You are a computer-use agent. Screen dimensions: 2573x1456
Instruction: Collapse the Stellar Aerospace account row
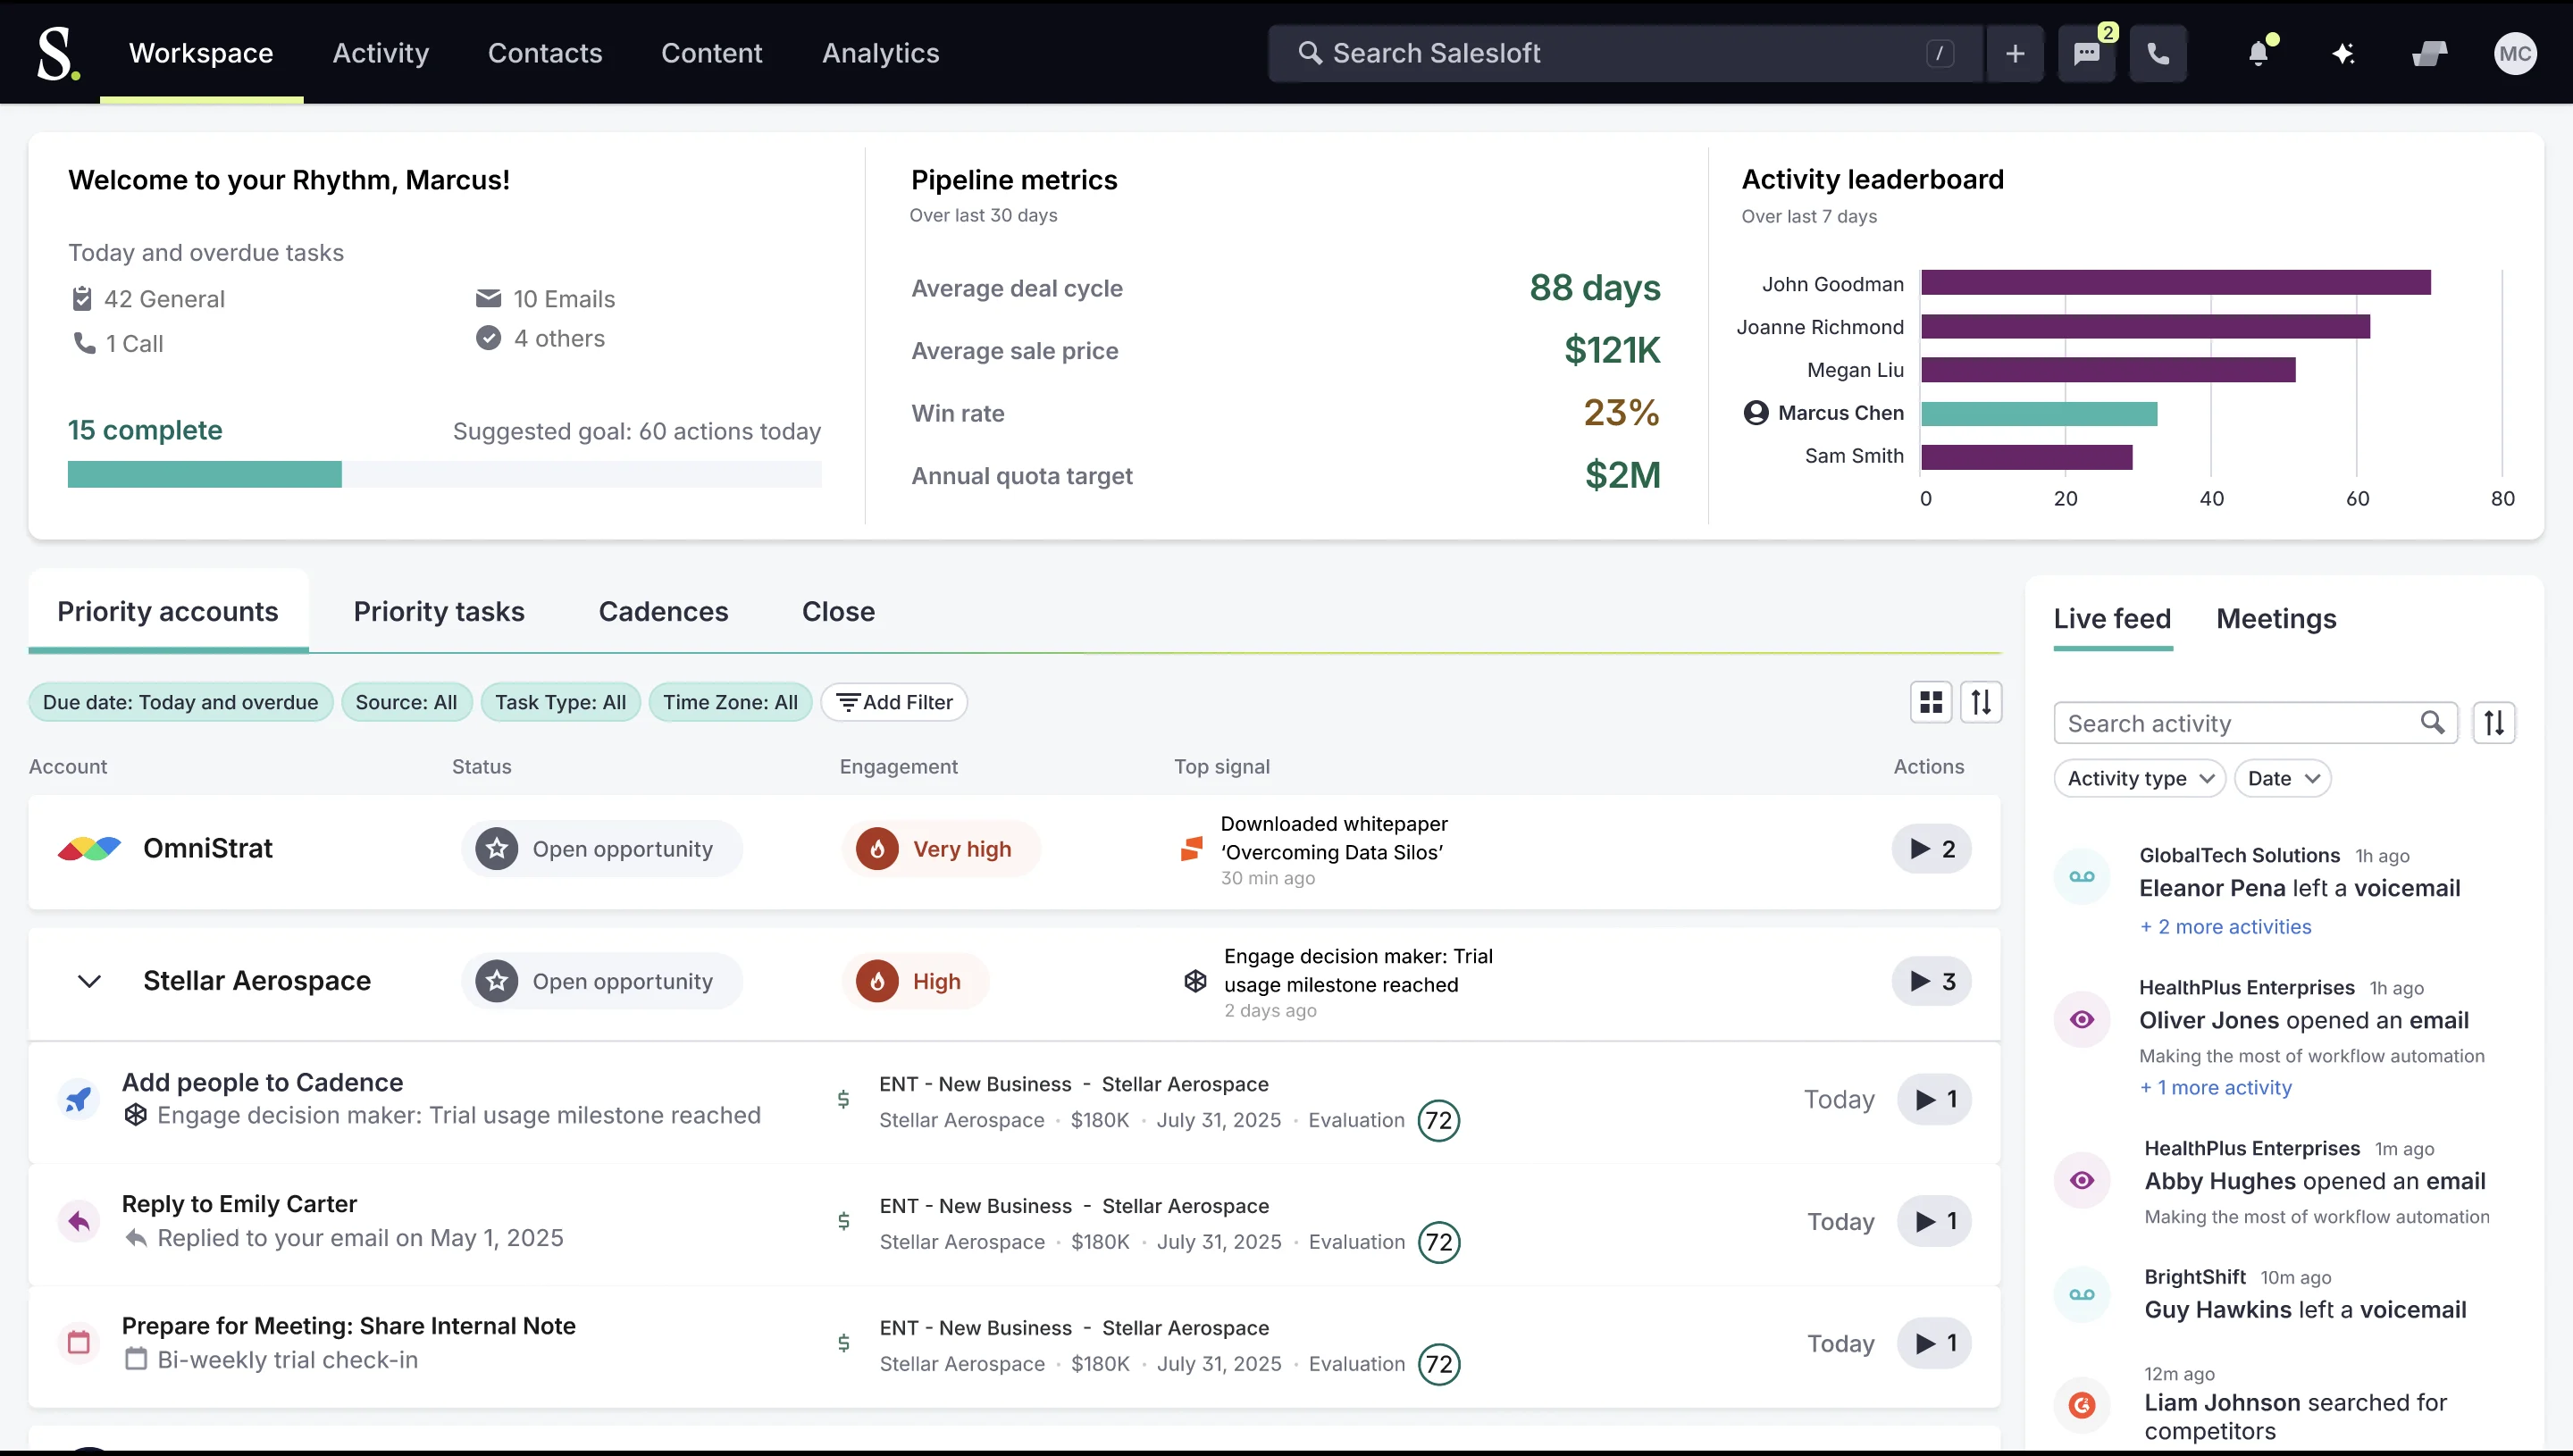[89, 981]
